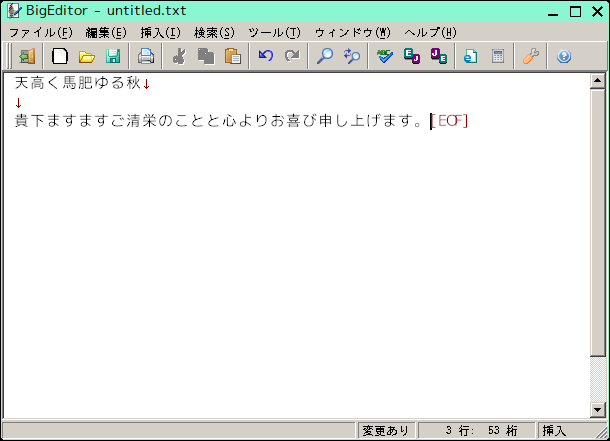Redo the undone edit

[292, 56]
